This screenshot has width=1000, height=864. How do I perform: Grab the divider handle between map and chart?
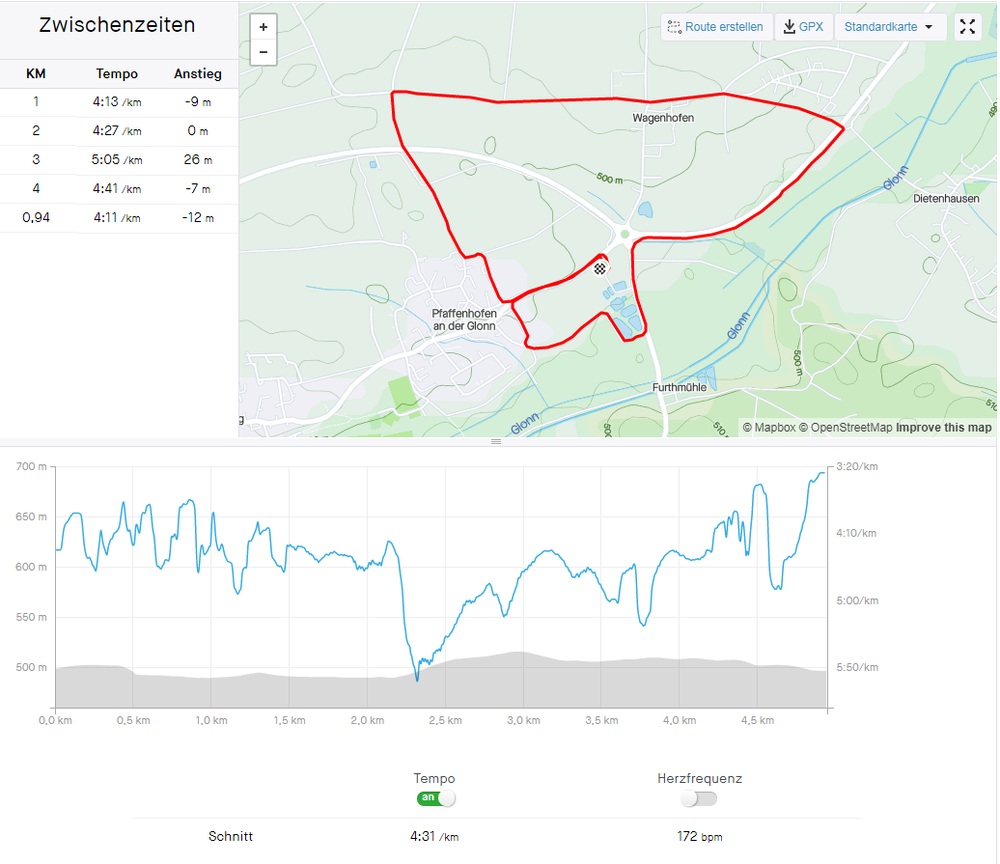click(x=495, y=441)
